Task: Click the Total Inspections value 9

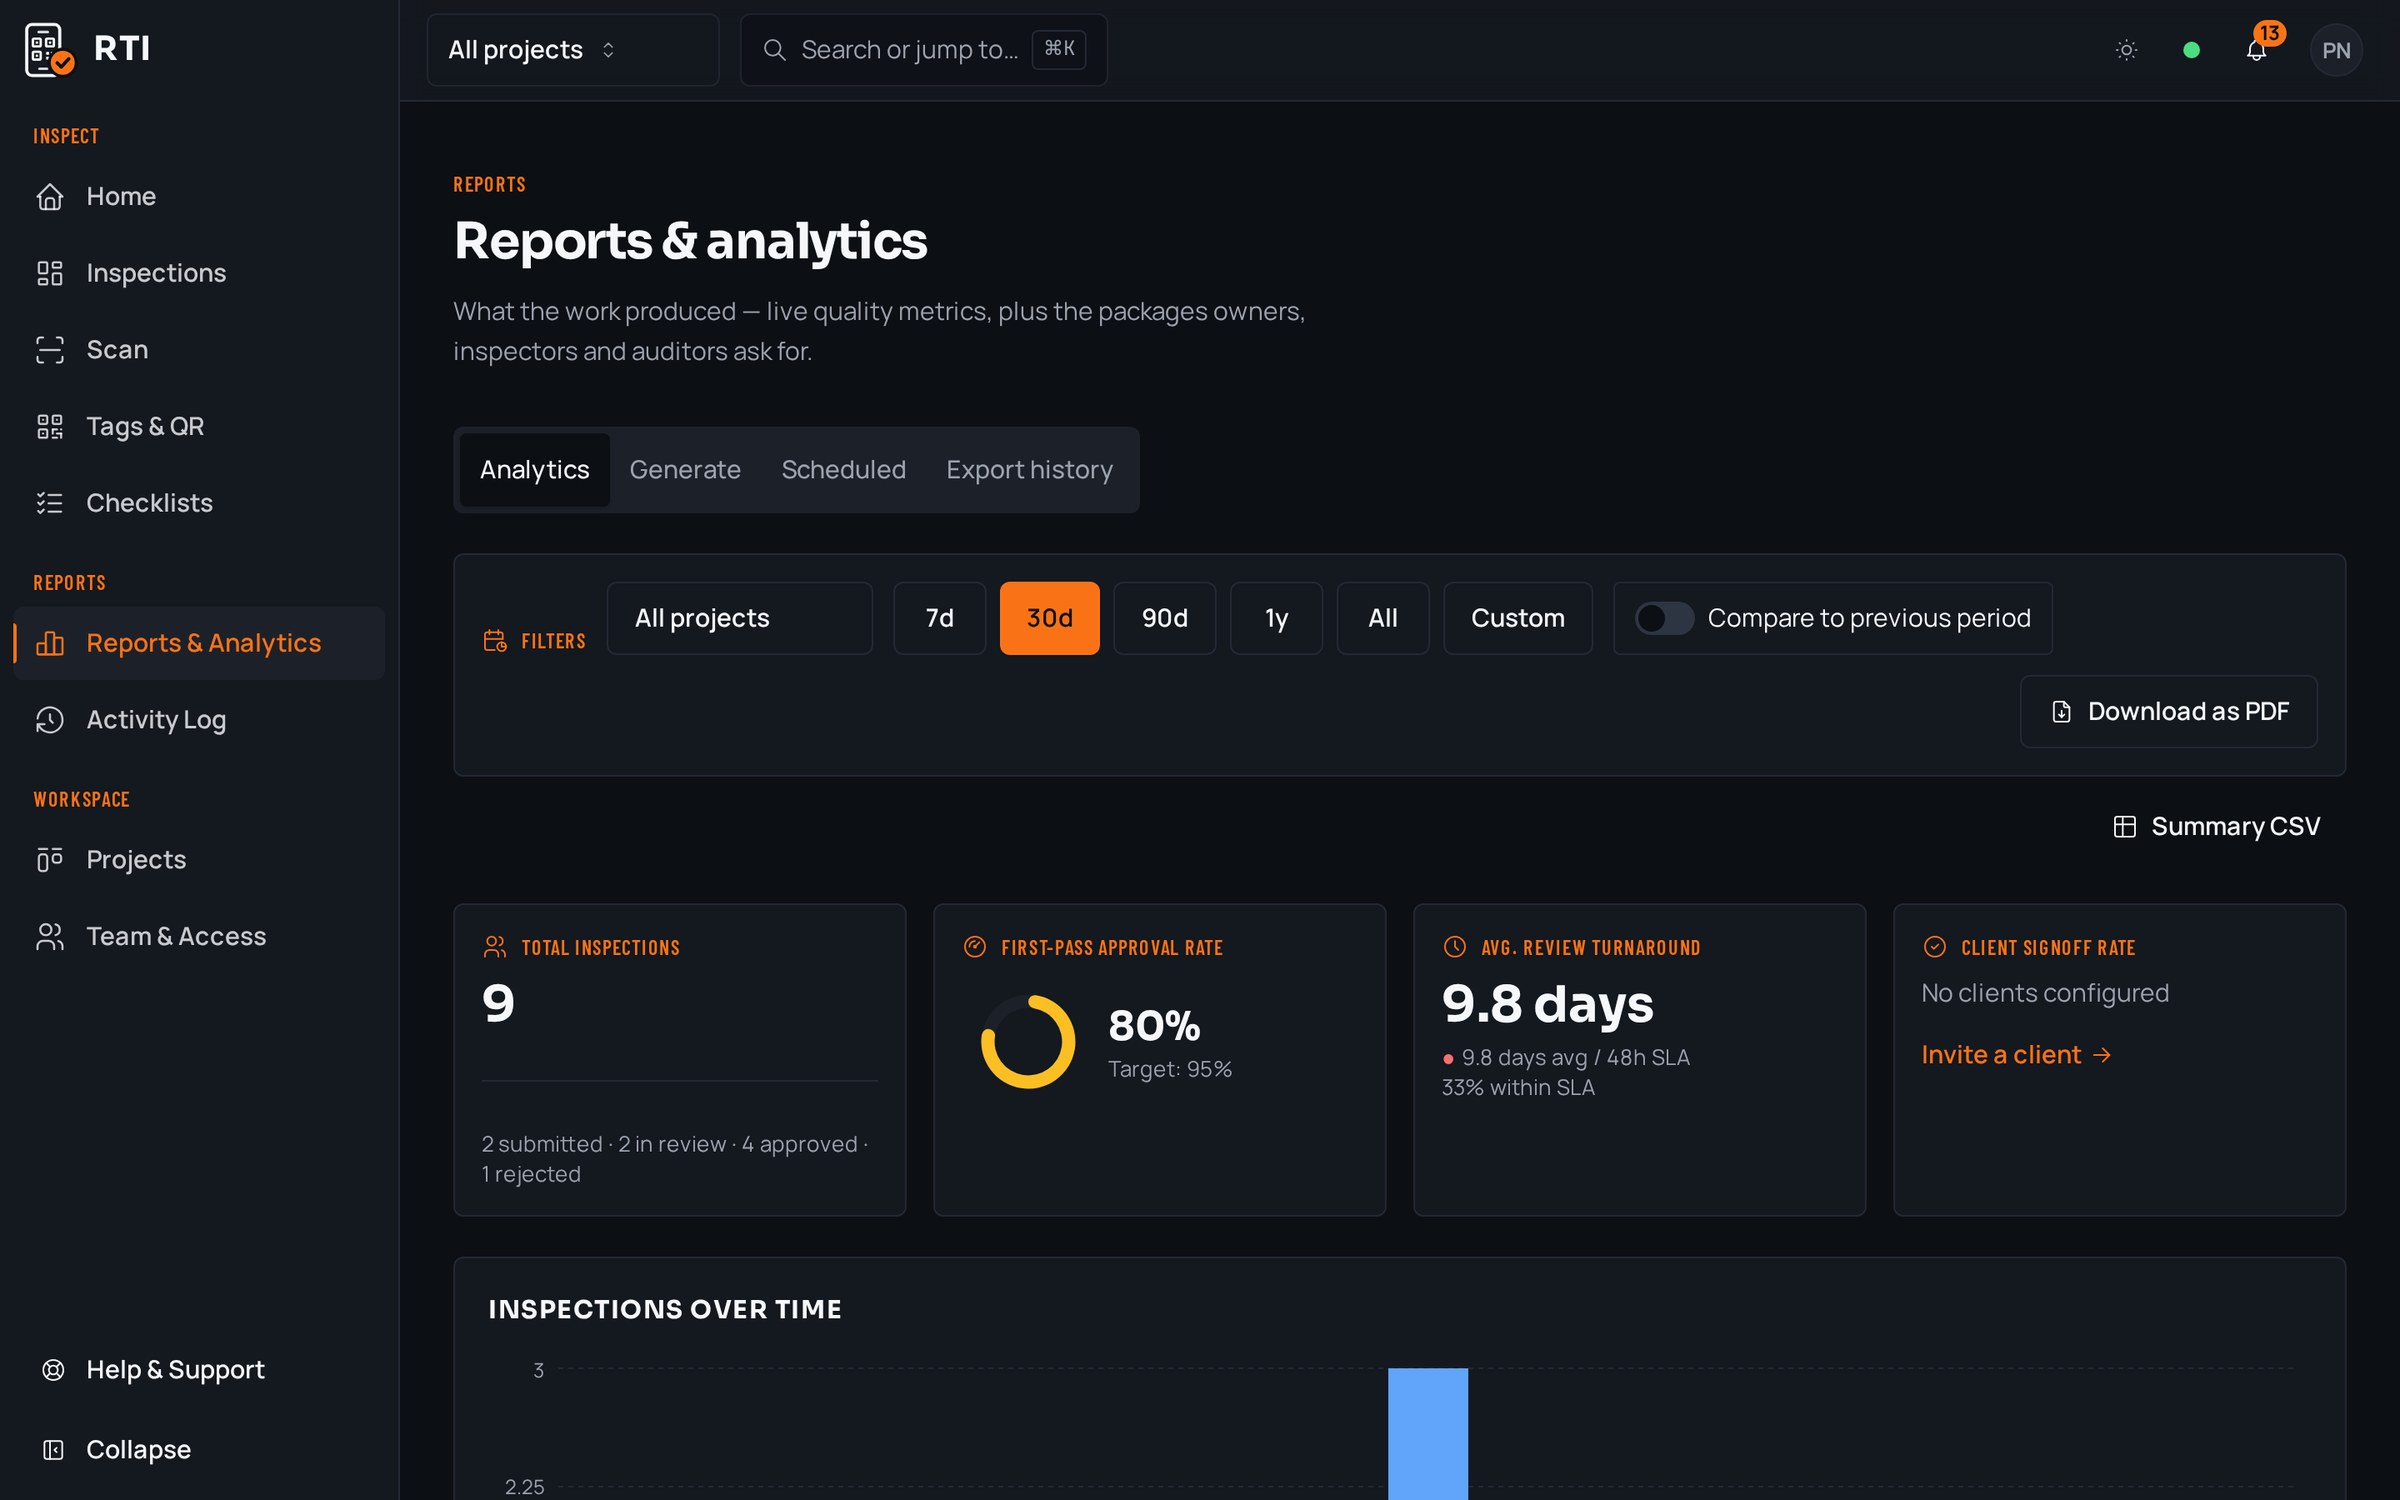Action: [498, 1003]
